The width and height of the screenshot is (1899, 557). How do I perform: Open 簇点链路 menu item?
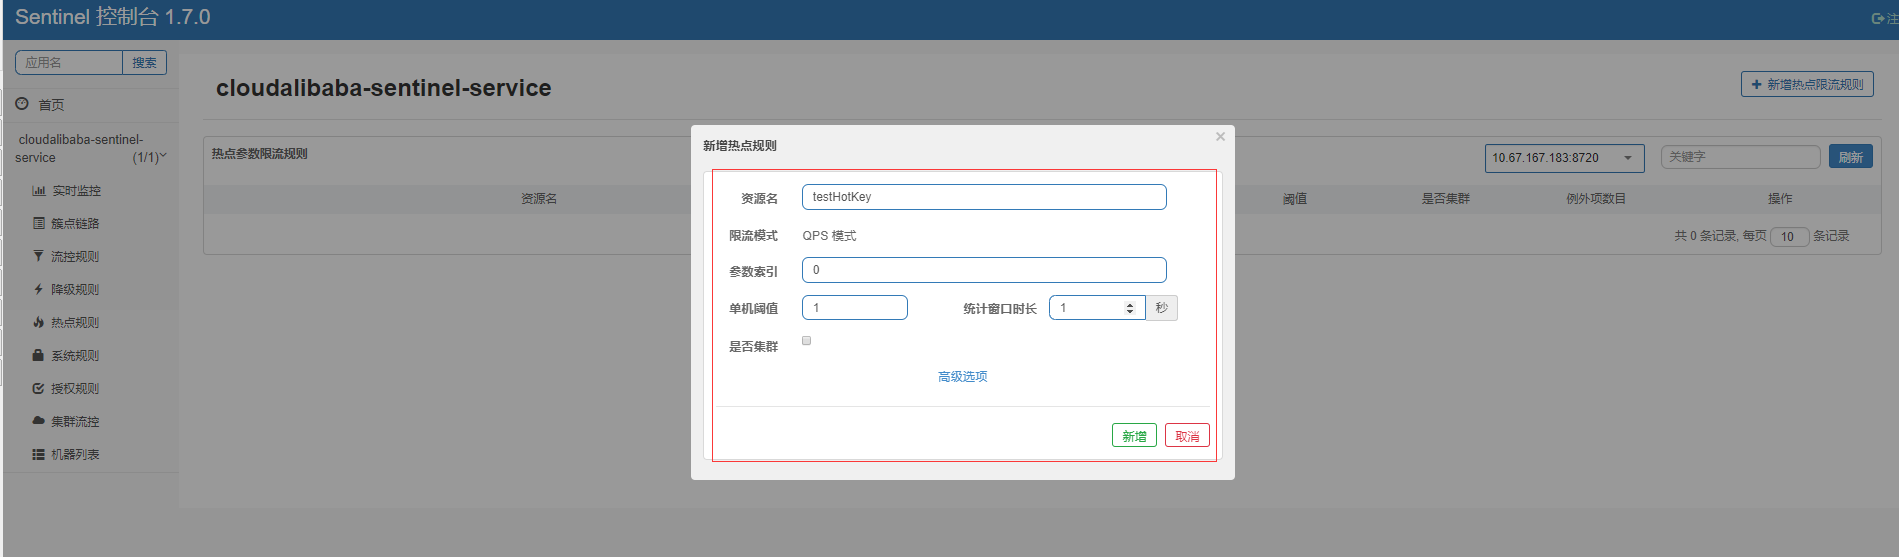(x=75, y=223)
